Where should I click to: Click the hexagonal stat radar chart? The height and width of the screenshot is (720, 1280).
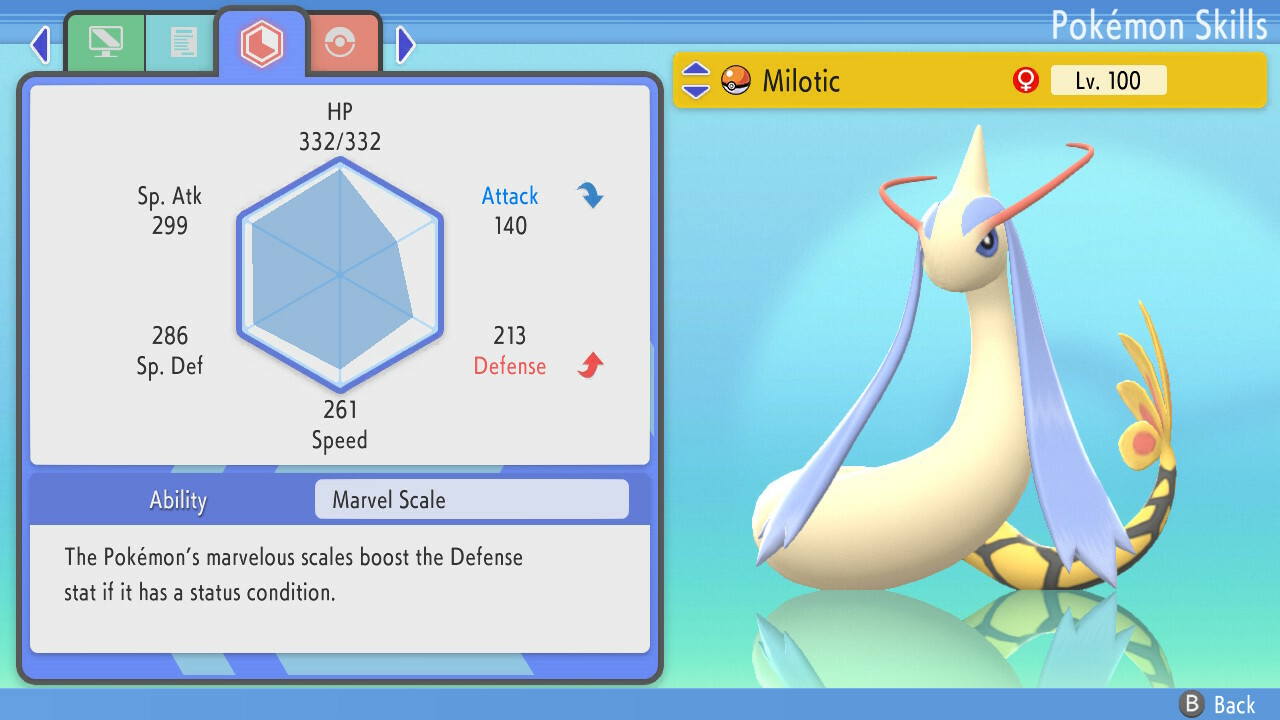[x=340, y=274]
